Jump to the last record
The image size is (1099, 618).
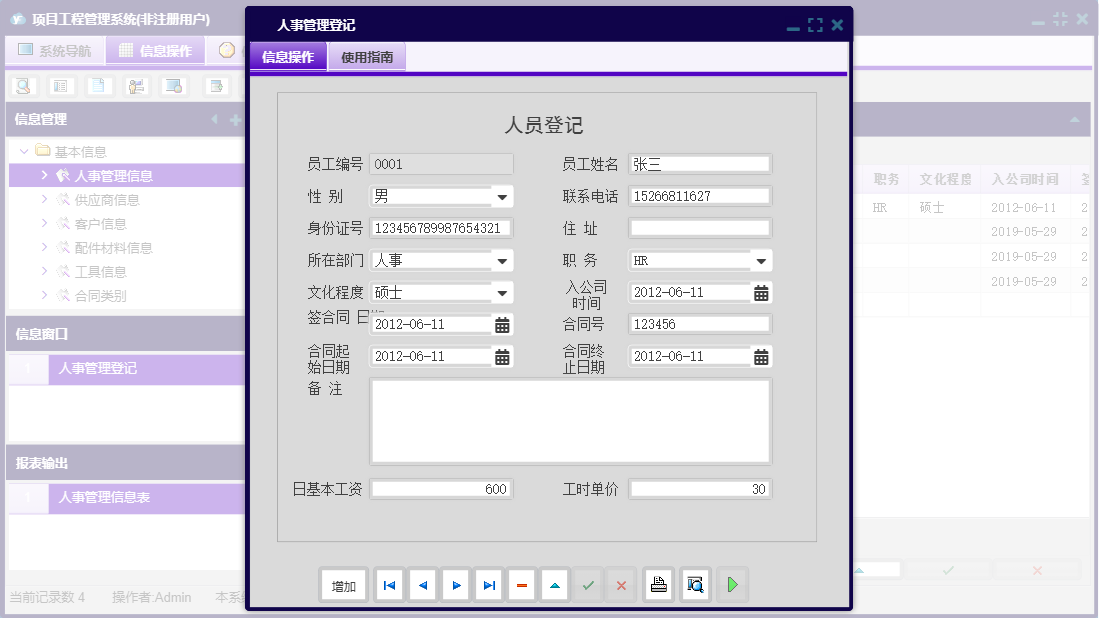click(x=488, y=585)
